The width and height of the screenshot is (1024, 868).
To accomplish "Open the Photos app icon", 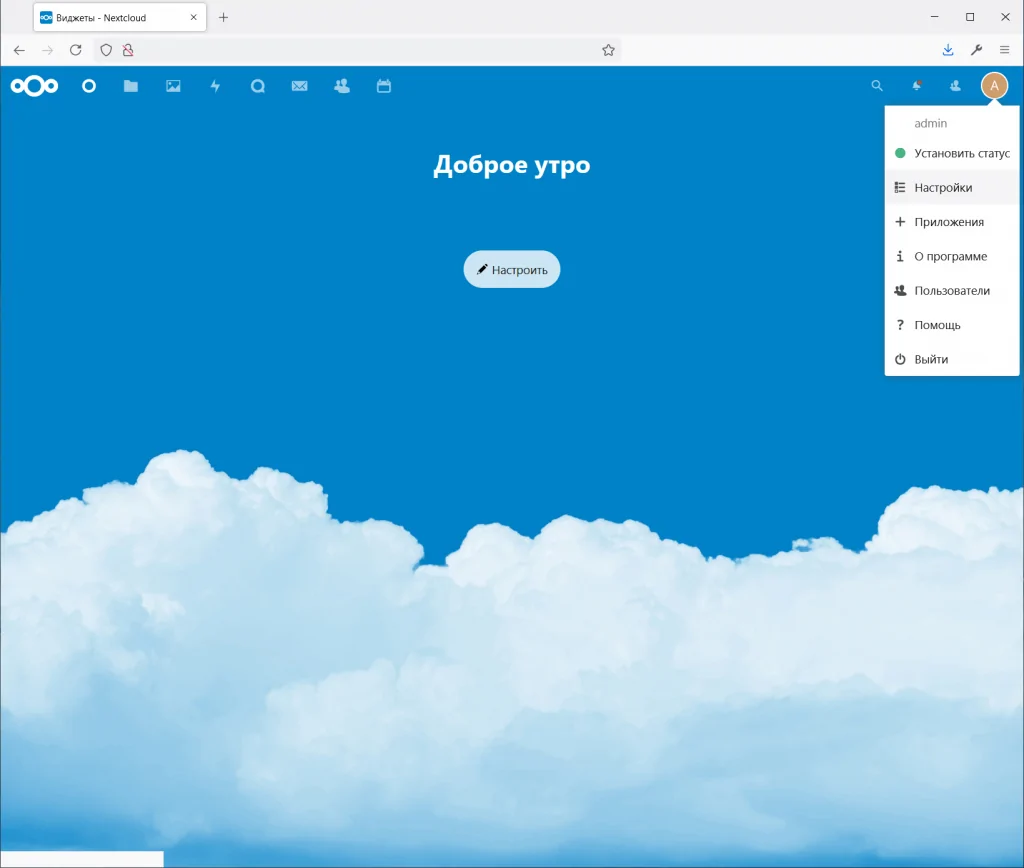I will tap(173, 87).
